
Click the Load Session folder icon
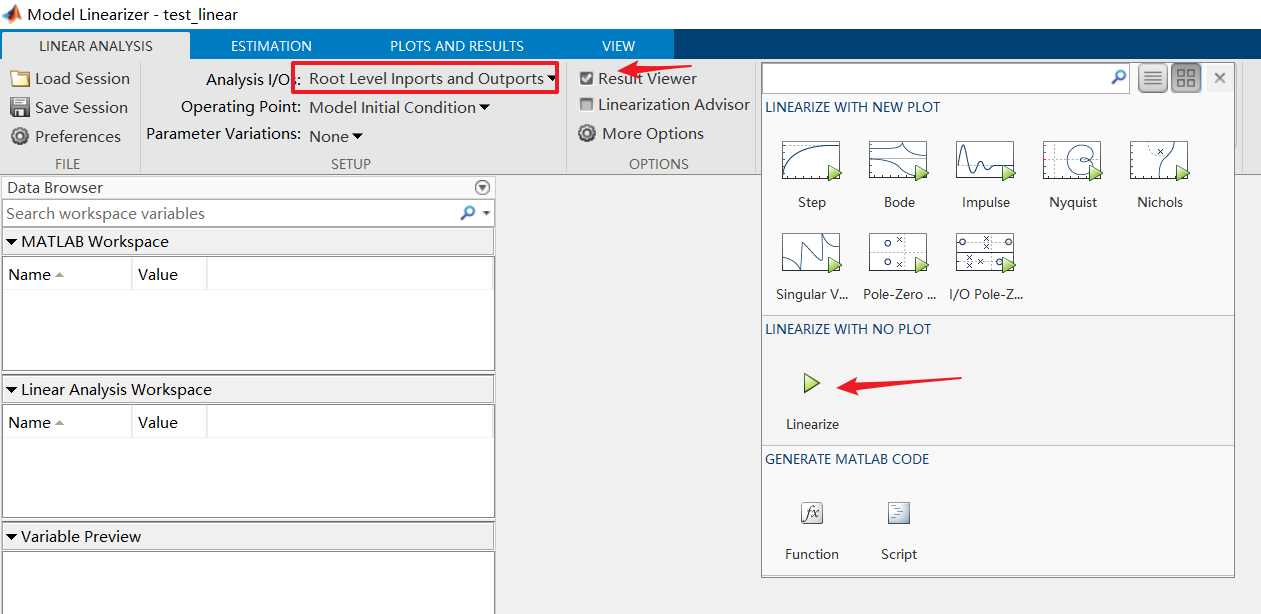pyautogui.click(x=20, y=79)
